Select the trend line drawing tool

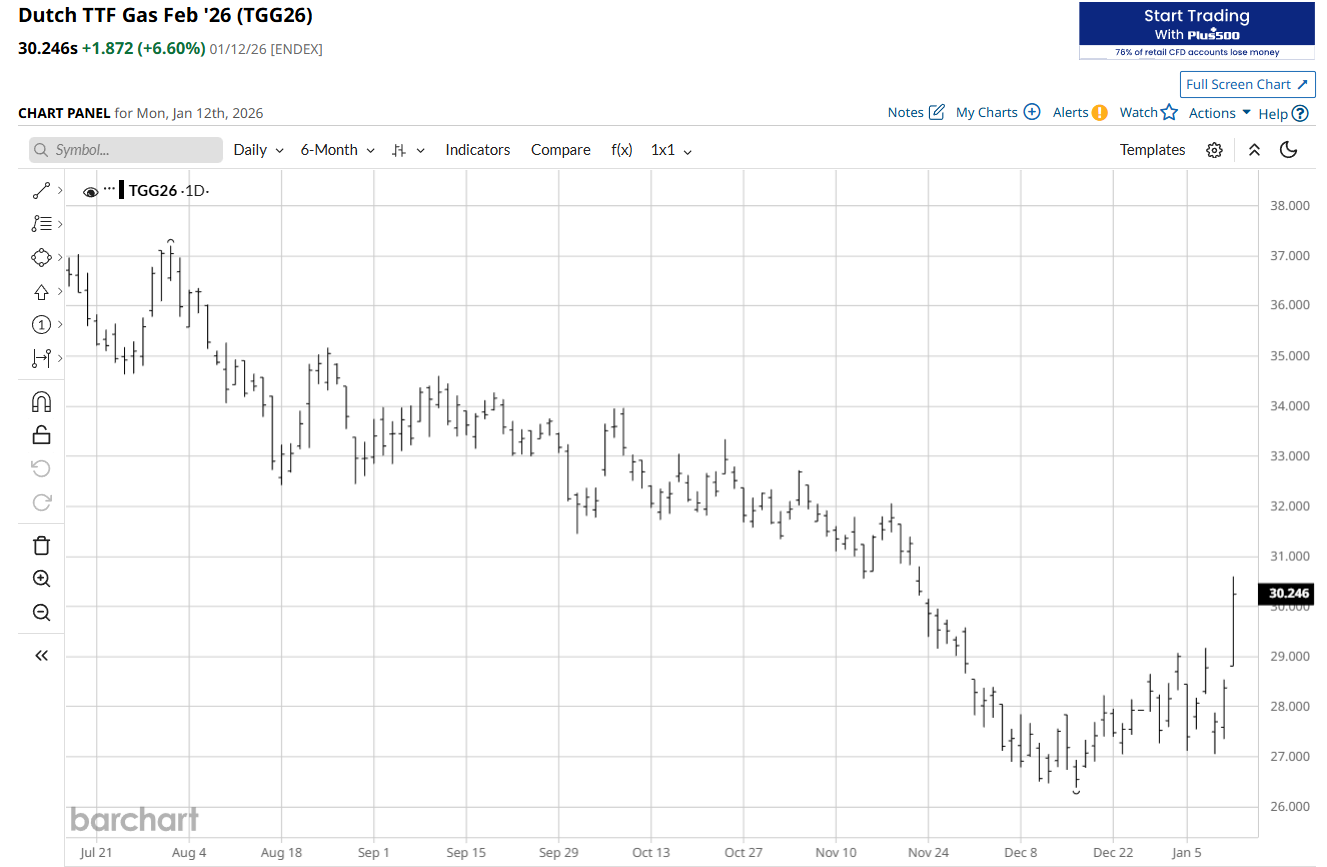(41, 190)
